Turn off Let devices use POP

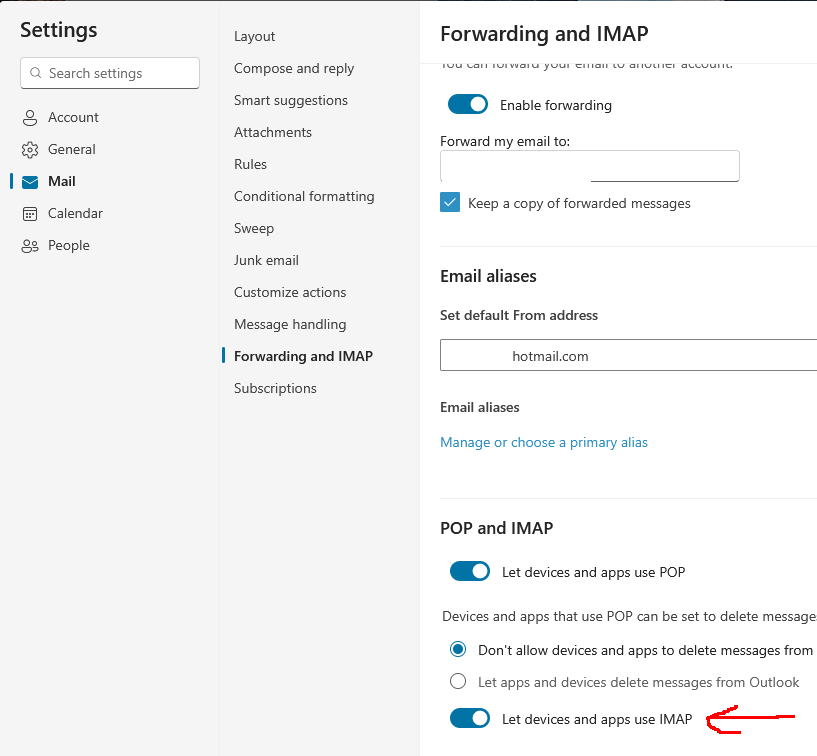[469, 572]
